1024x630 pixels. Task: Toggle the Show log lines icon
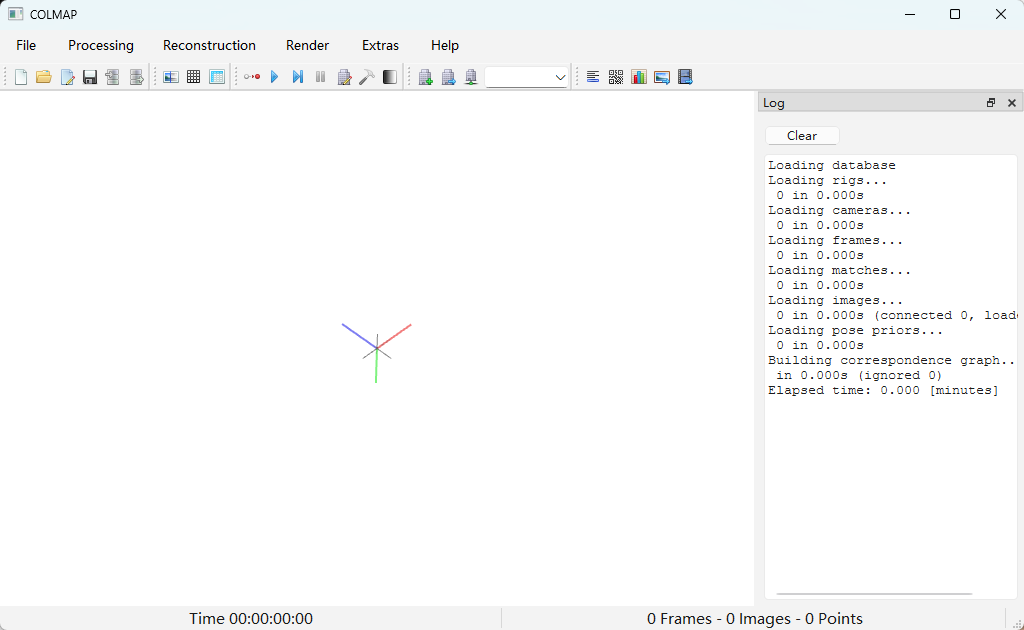click(593, 77)
